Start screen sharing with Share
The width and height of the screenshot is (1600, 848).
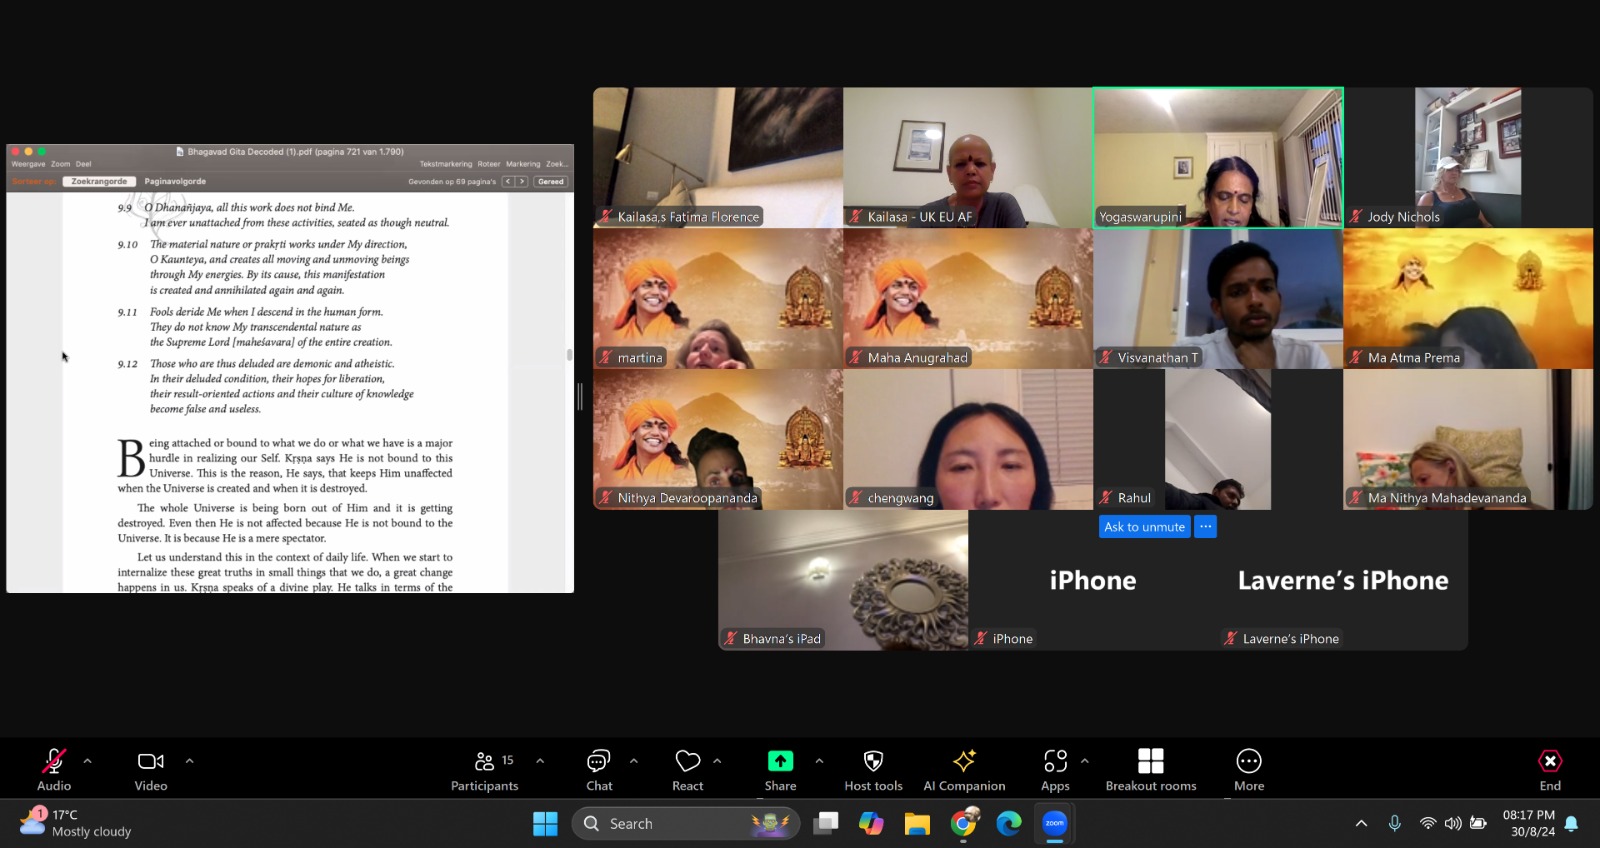(780, 770)
